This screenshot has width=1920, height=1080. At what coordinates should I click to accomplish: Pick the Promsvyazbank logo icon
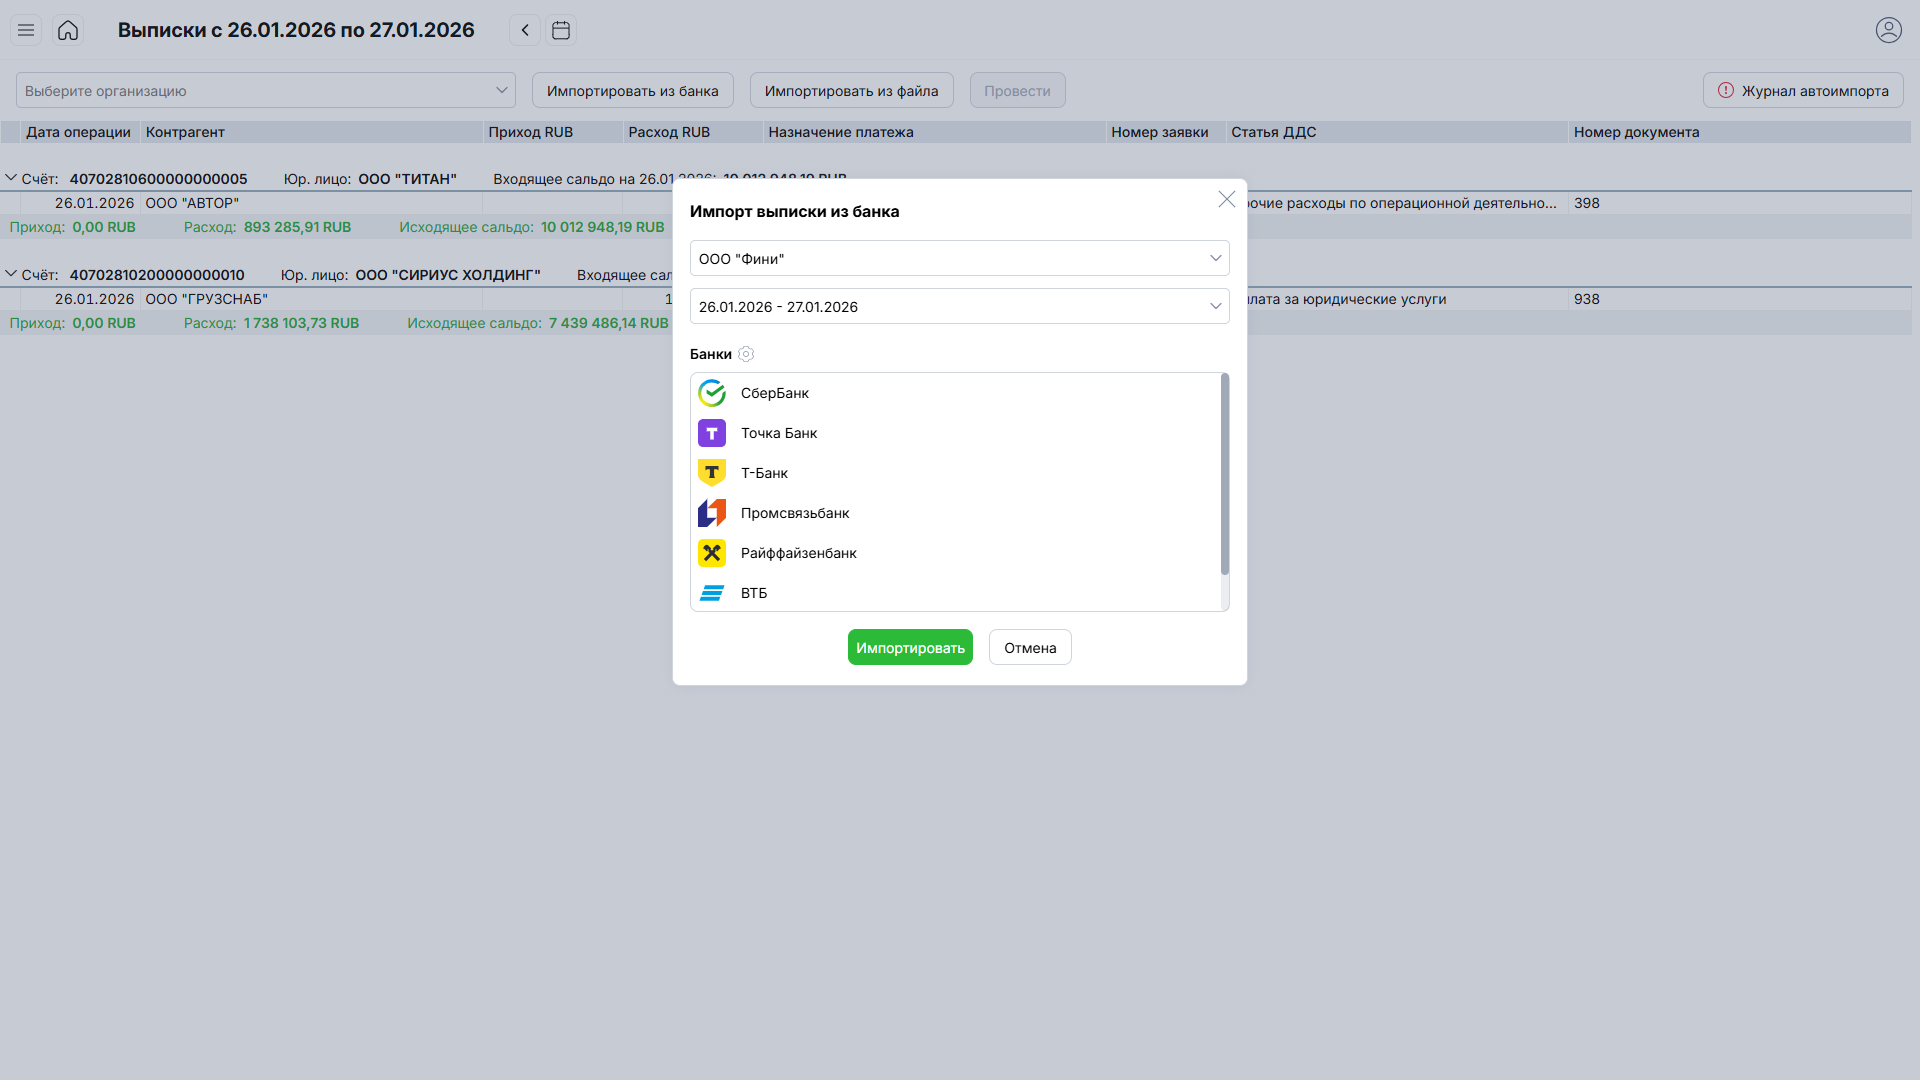pyautogui.click(x=711, y=513)
